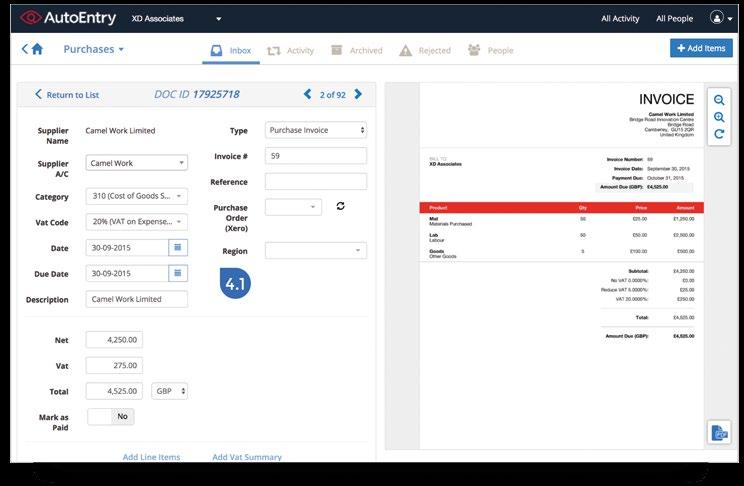Click the Due Date text field
This screenshot has height=486, width=744.
point(127,273)
